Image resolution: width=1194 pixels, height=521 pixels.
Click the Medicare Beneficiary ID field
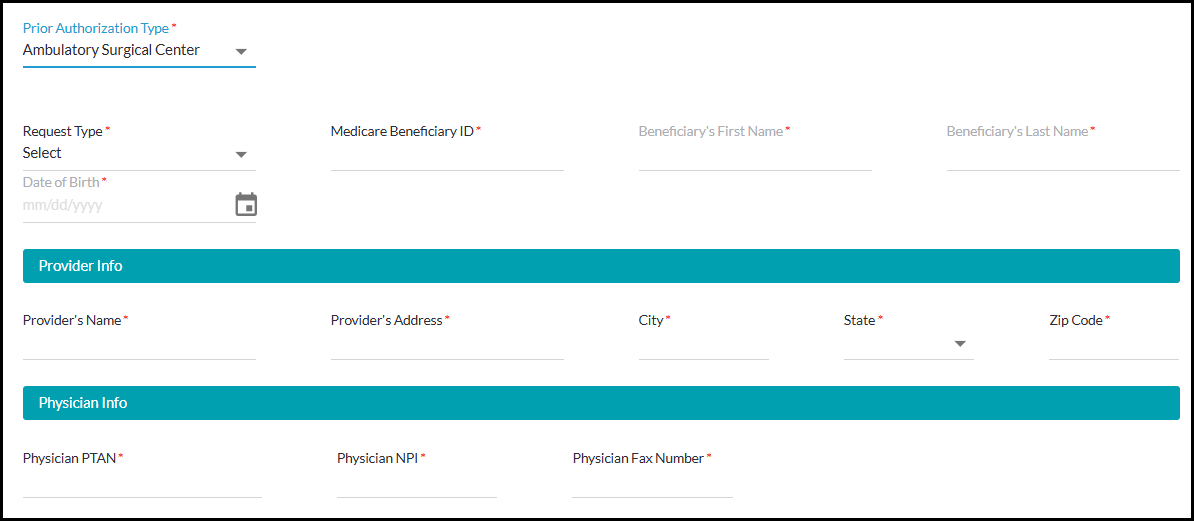446,156
